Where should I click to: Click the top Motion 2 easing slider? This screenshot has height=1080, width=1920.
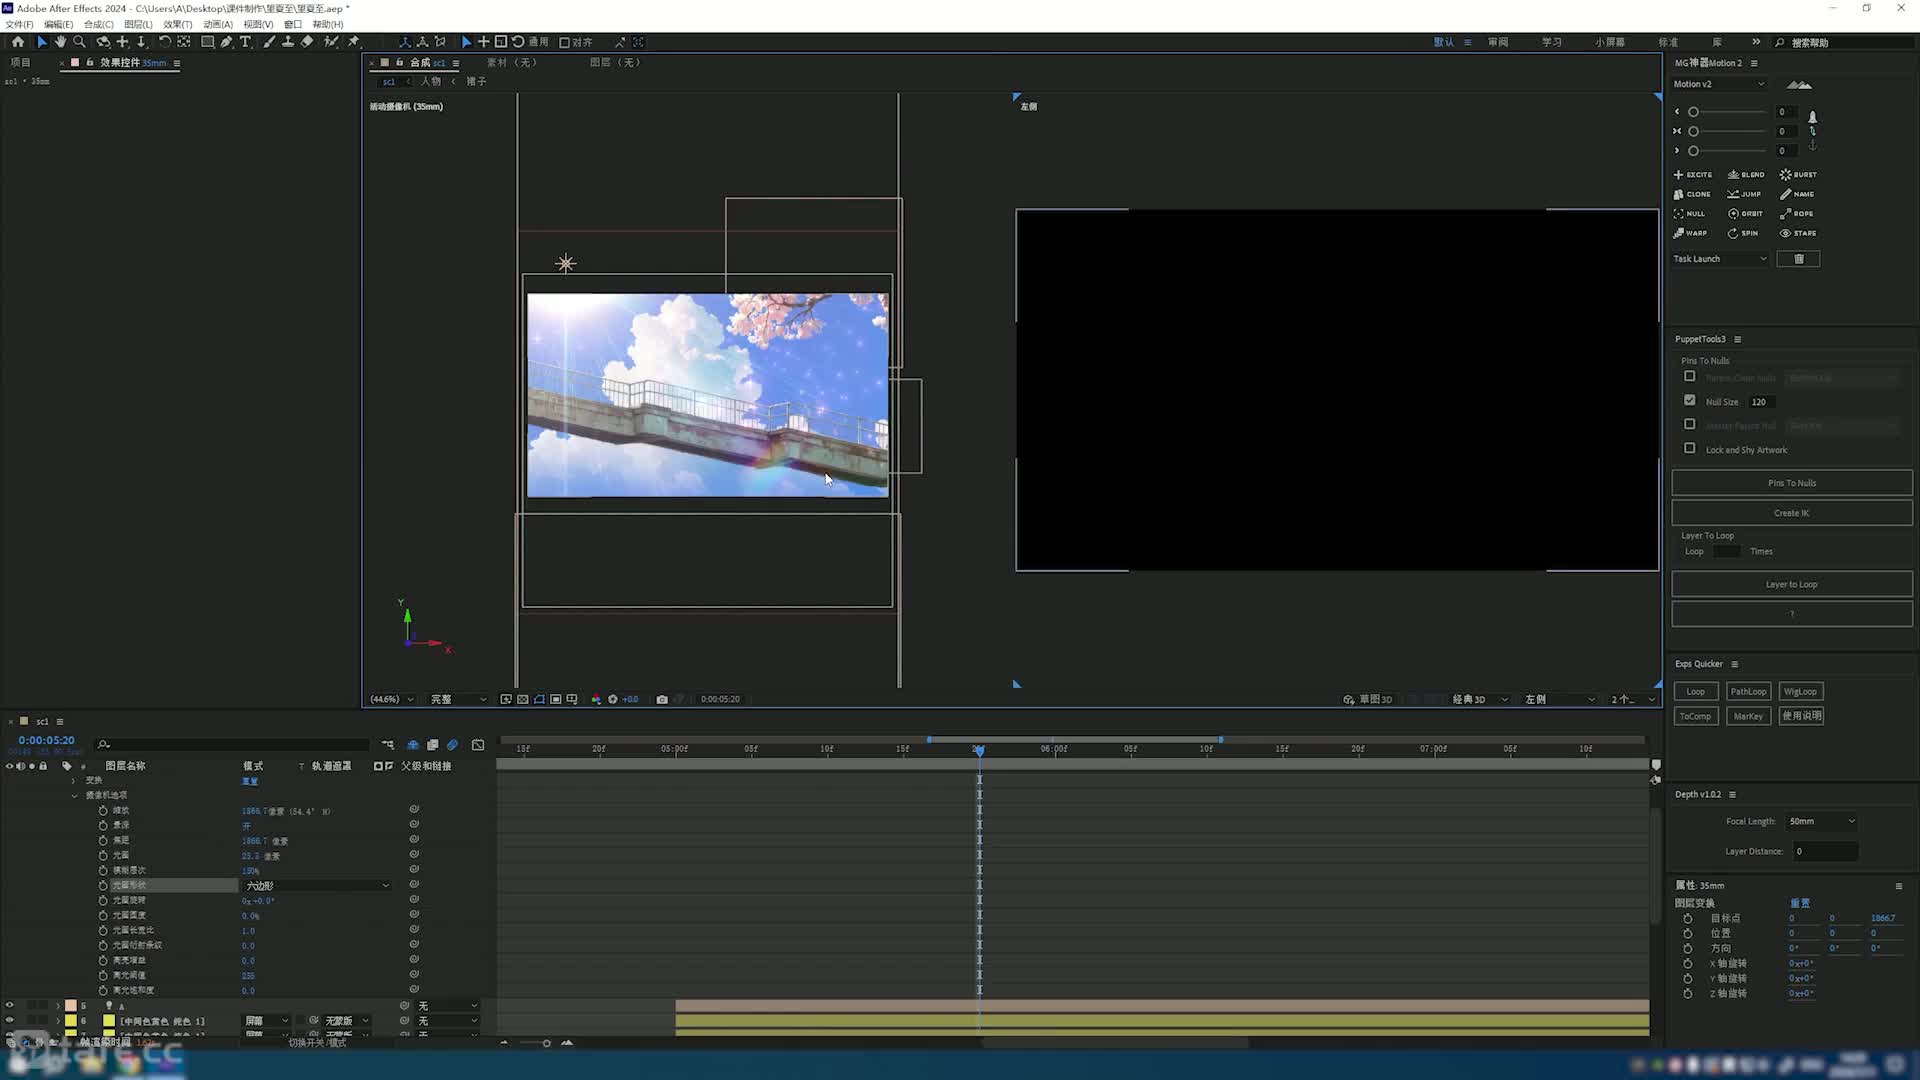tap(1727, 112)
